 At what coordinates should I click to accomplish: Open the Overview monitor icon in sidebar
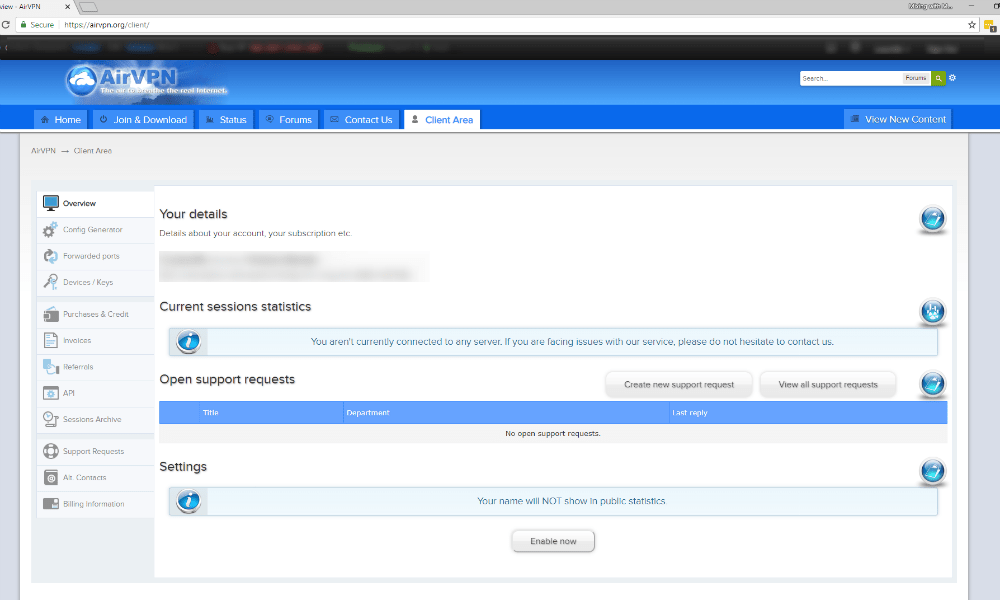50,203
